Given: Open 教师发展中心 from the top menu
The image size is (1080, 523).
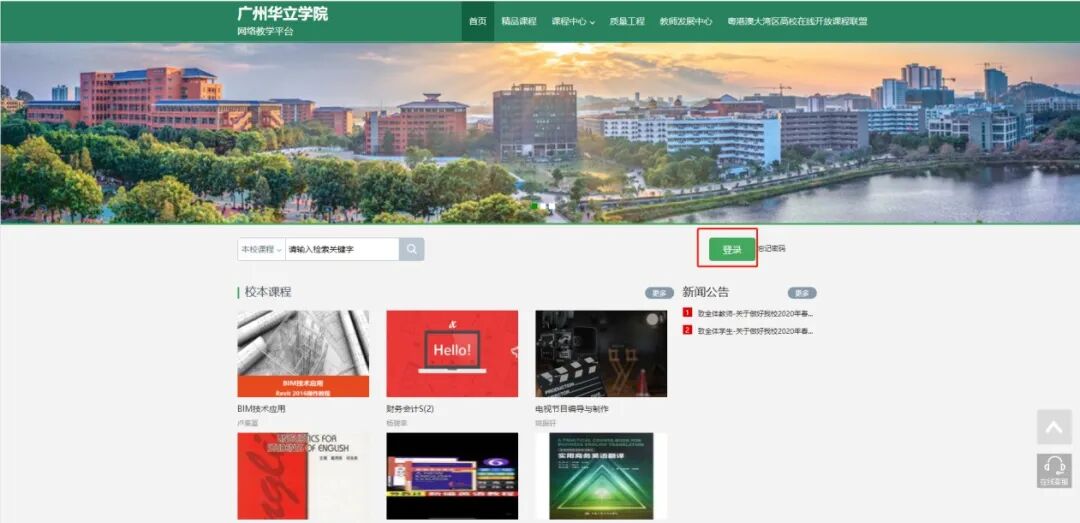Looking at the screenshot, I should pos(685,21).
